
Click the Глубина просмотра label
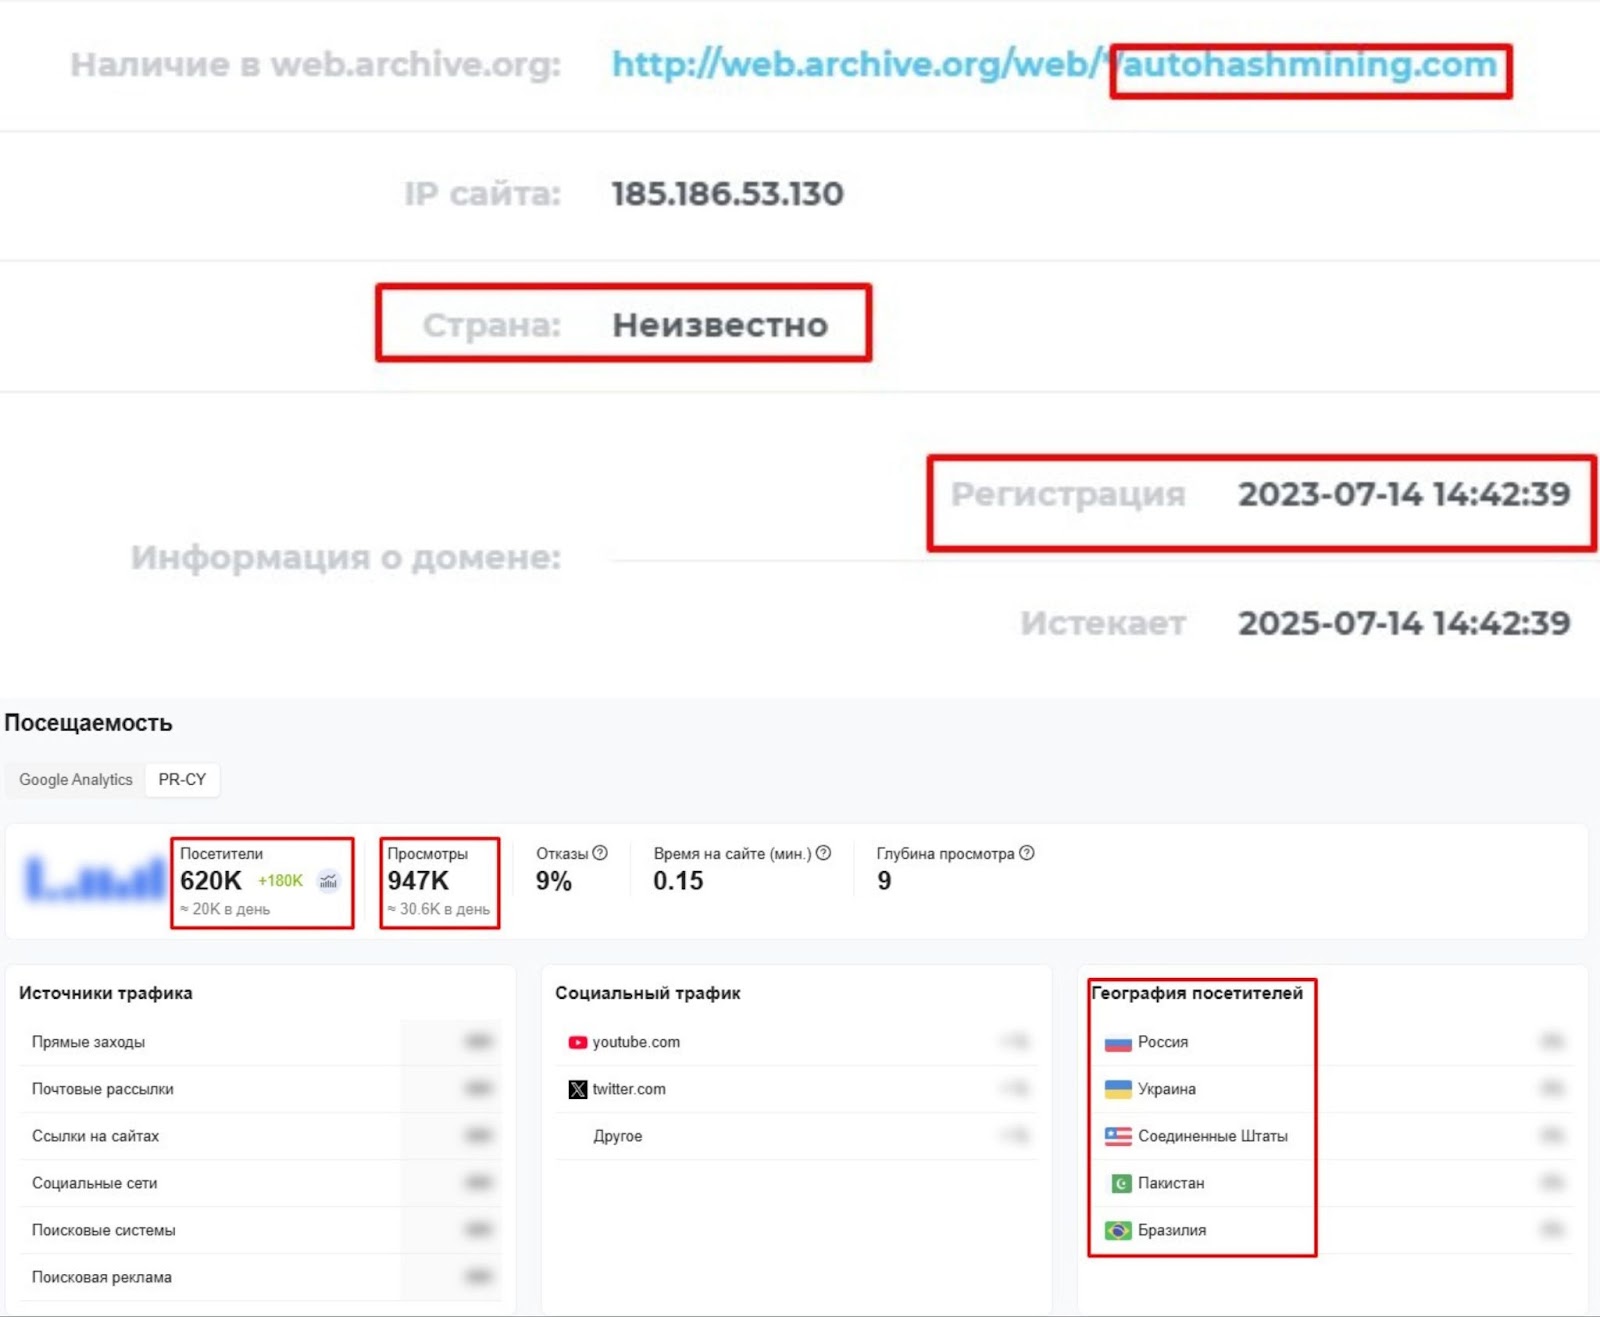pos(946,854)
